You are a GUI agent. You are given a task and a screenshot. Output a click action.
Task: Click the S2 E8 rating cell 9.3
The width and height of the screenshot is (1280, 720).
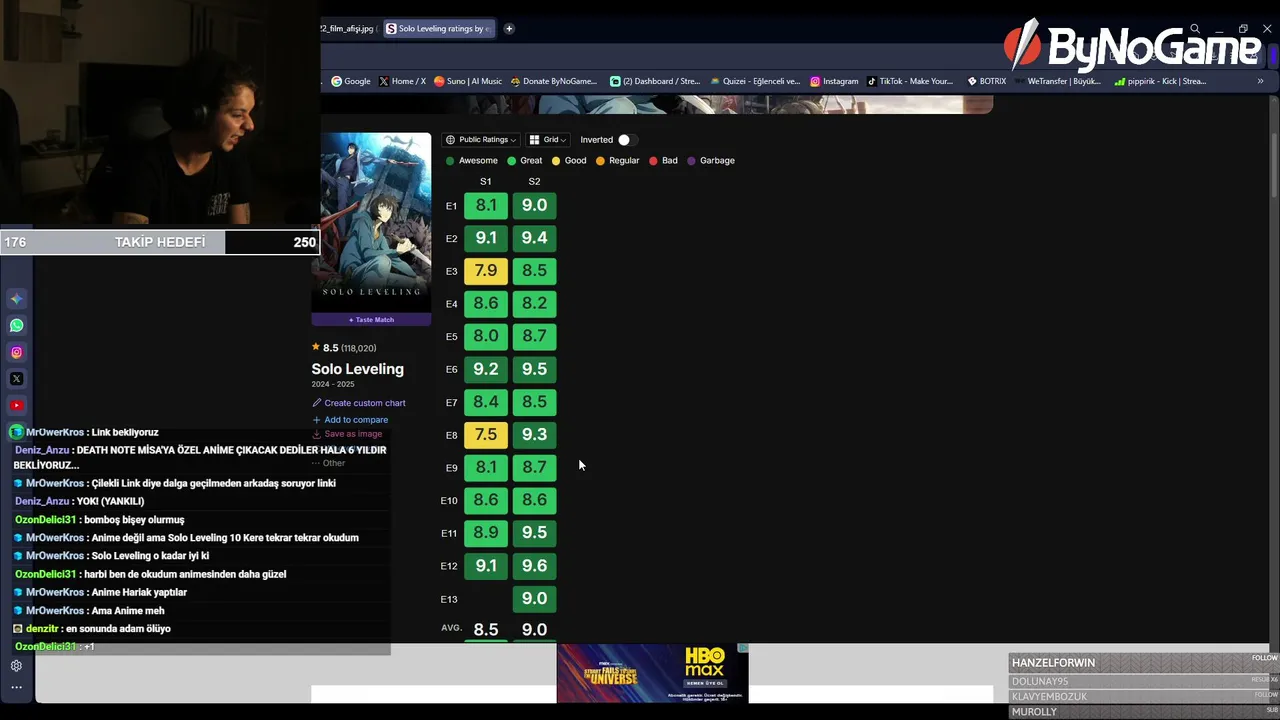(534, 435)
